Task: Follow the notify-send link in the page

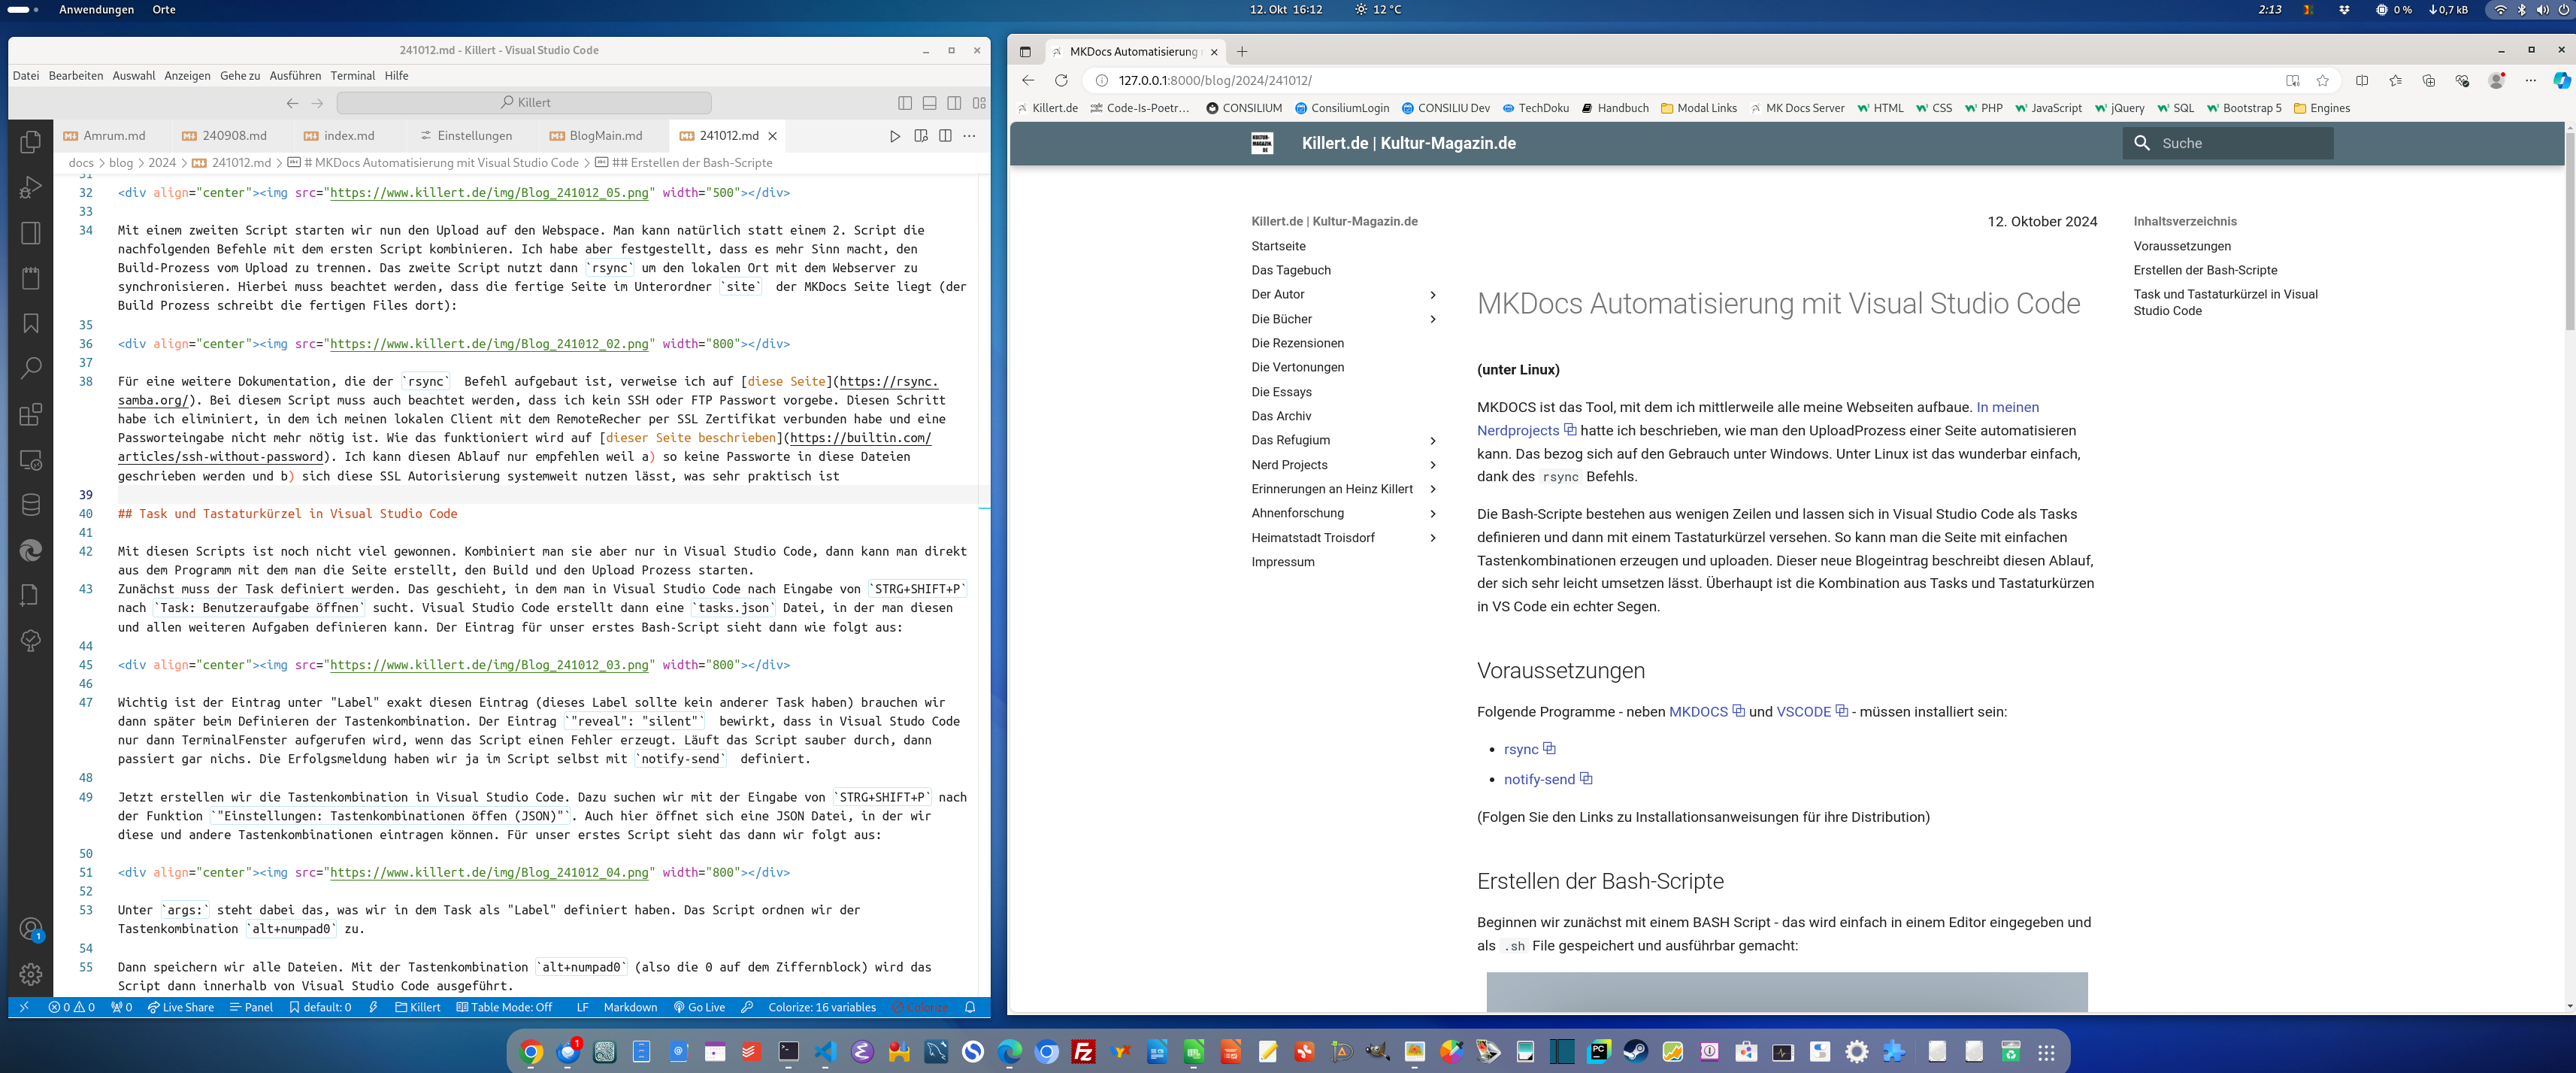Action: [1539, 779]
